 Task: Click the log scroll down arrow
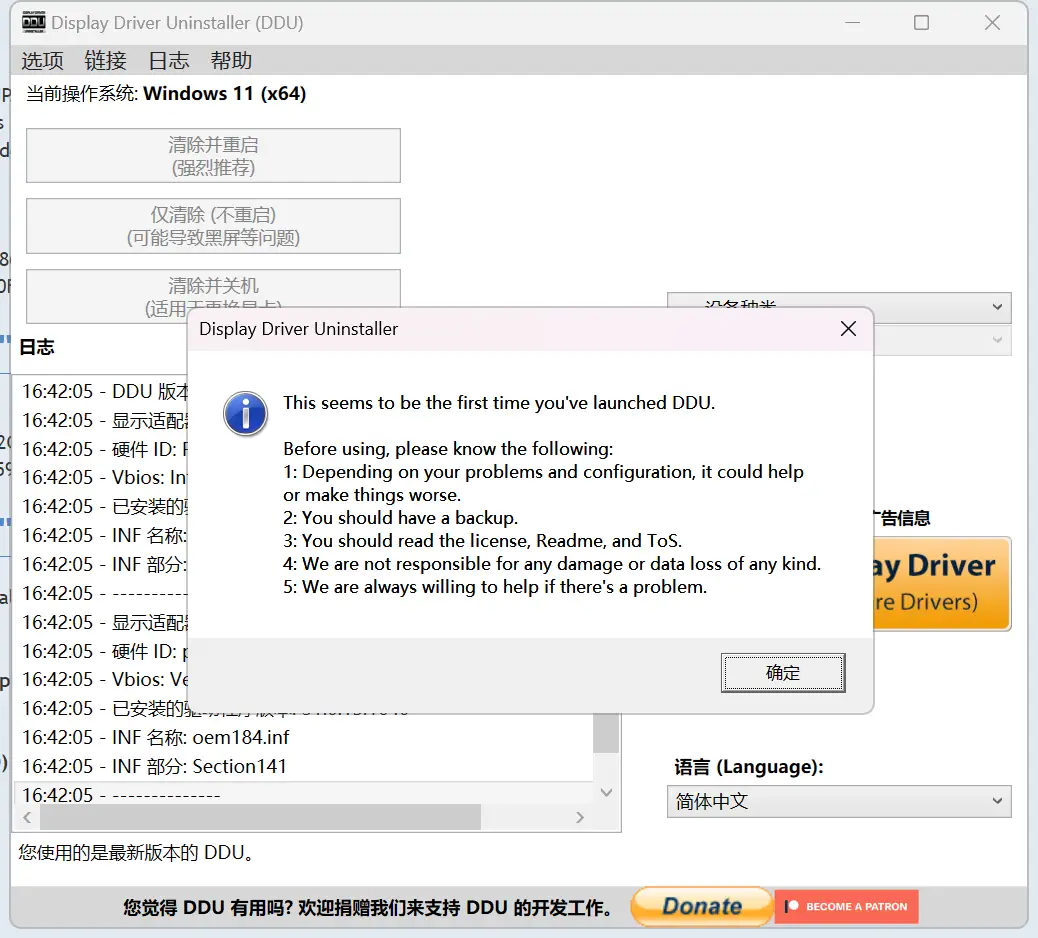coord(606,792)
